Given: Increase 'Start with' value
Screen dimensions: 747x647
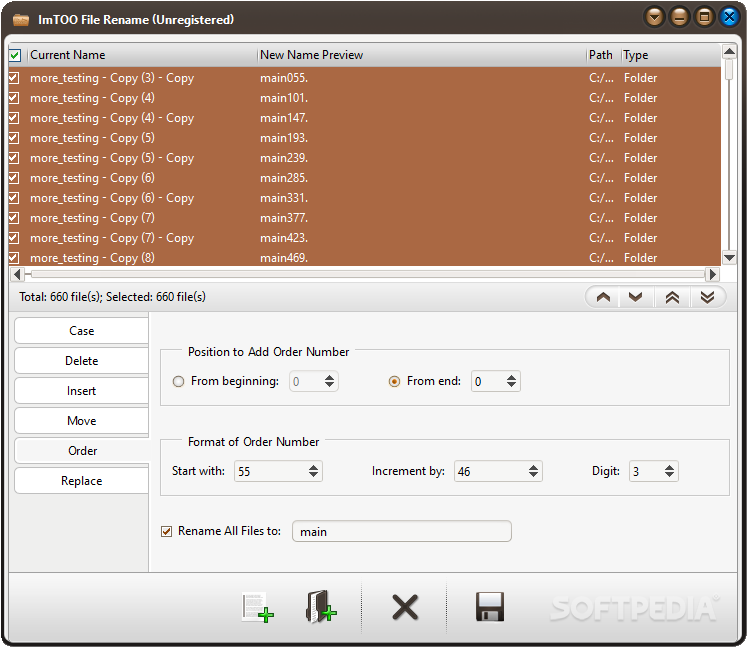Looking at the screenshot, I should 313,467.
